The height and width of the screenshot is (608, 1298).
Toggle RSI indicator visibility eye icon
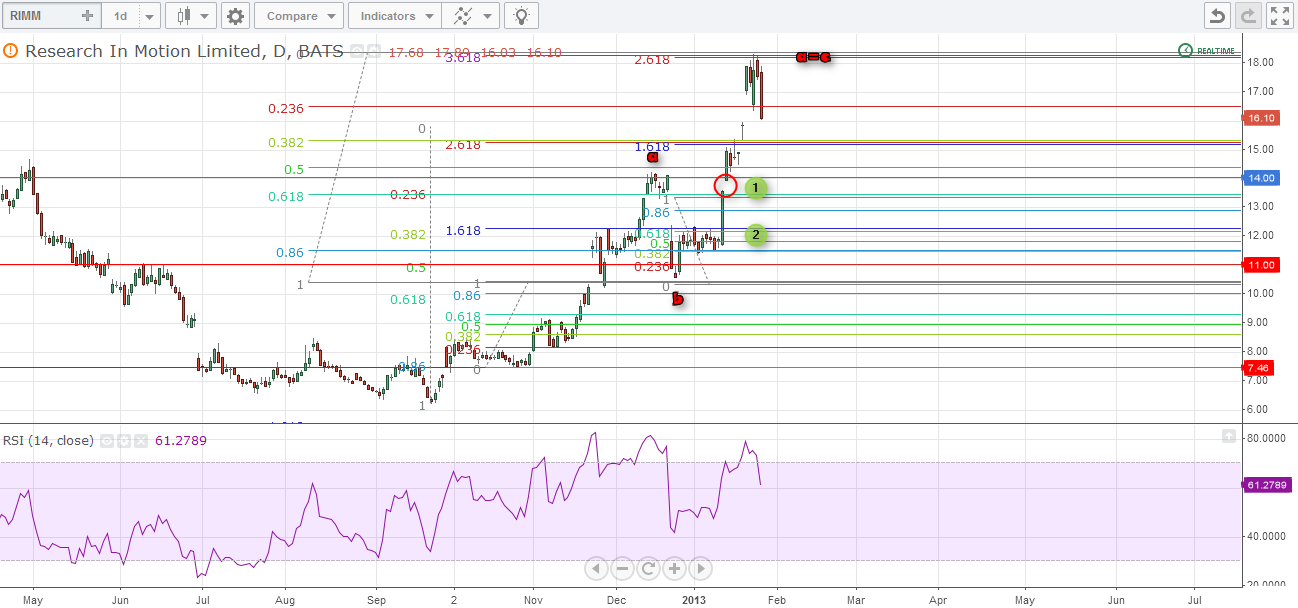[x=108, y=440]
